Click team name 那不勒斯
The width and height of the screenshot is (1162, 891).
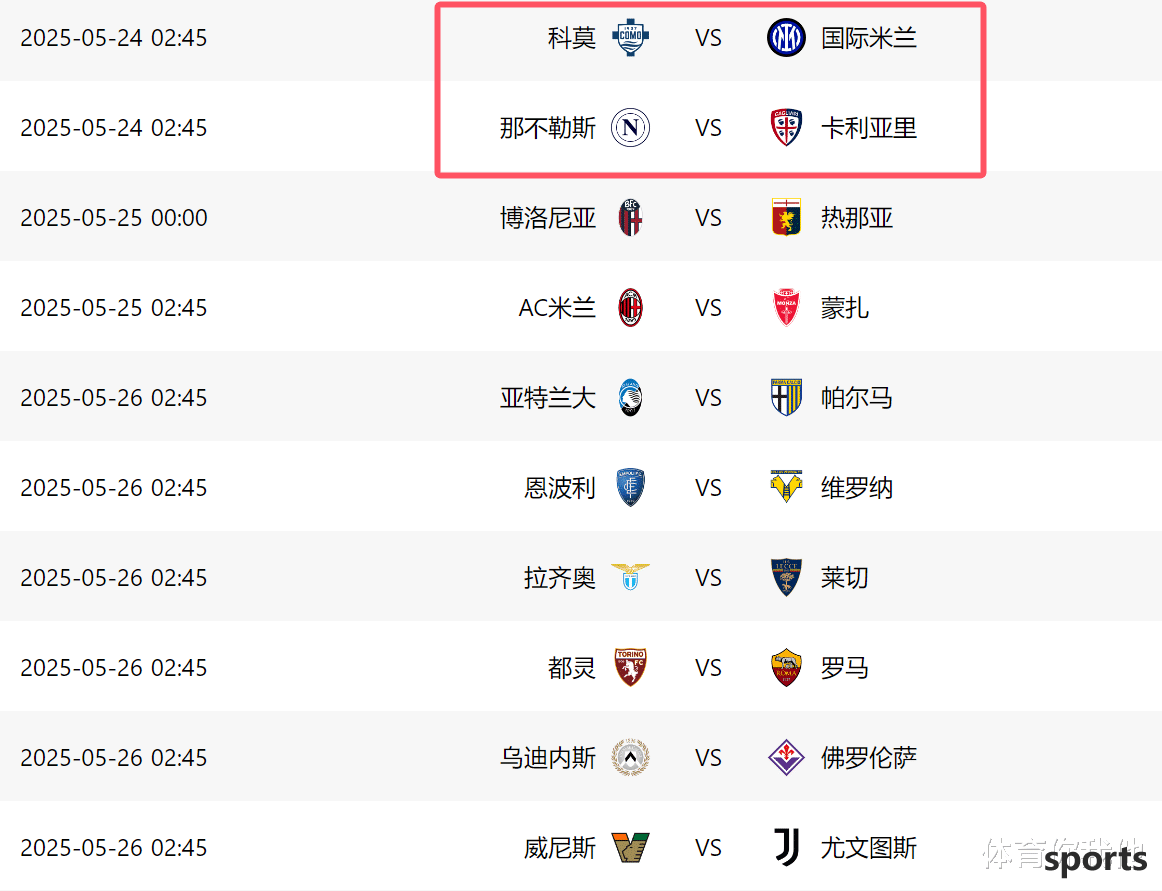(x=548, y=127)
